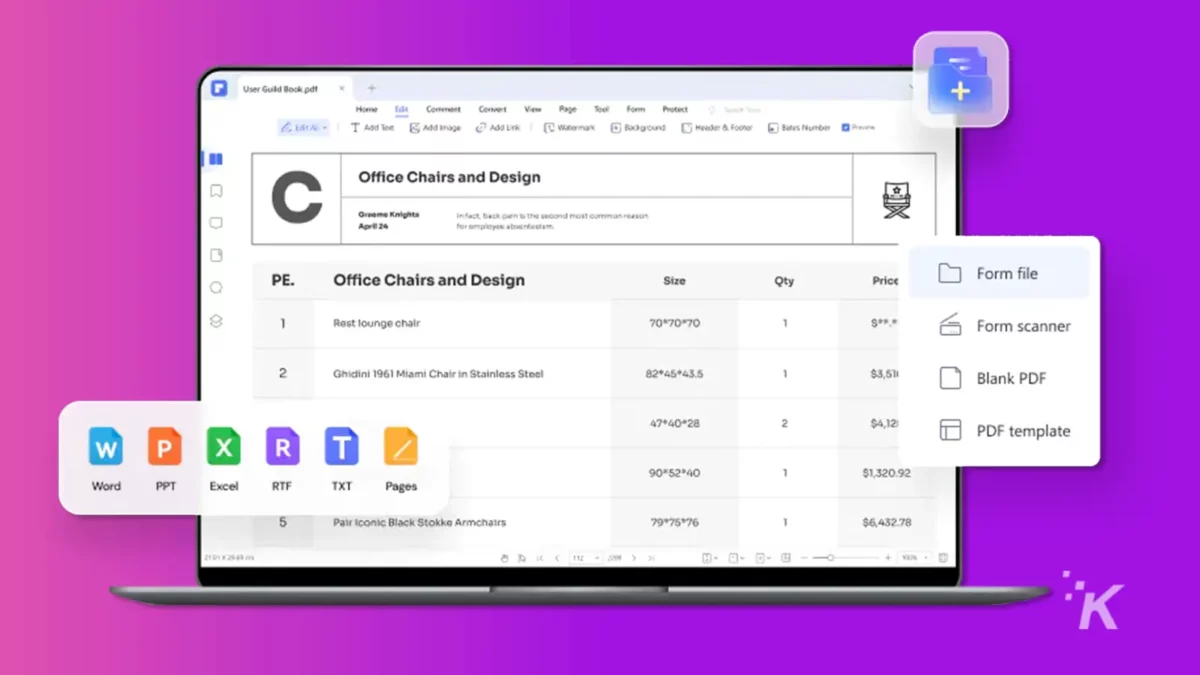This screenshot has width=1200, height=675.
Task: Select the Rest lounge chair table cell
Action: (377, 324)
